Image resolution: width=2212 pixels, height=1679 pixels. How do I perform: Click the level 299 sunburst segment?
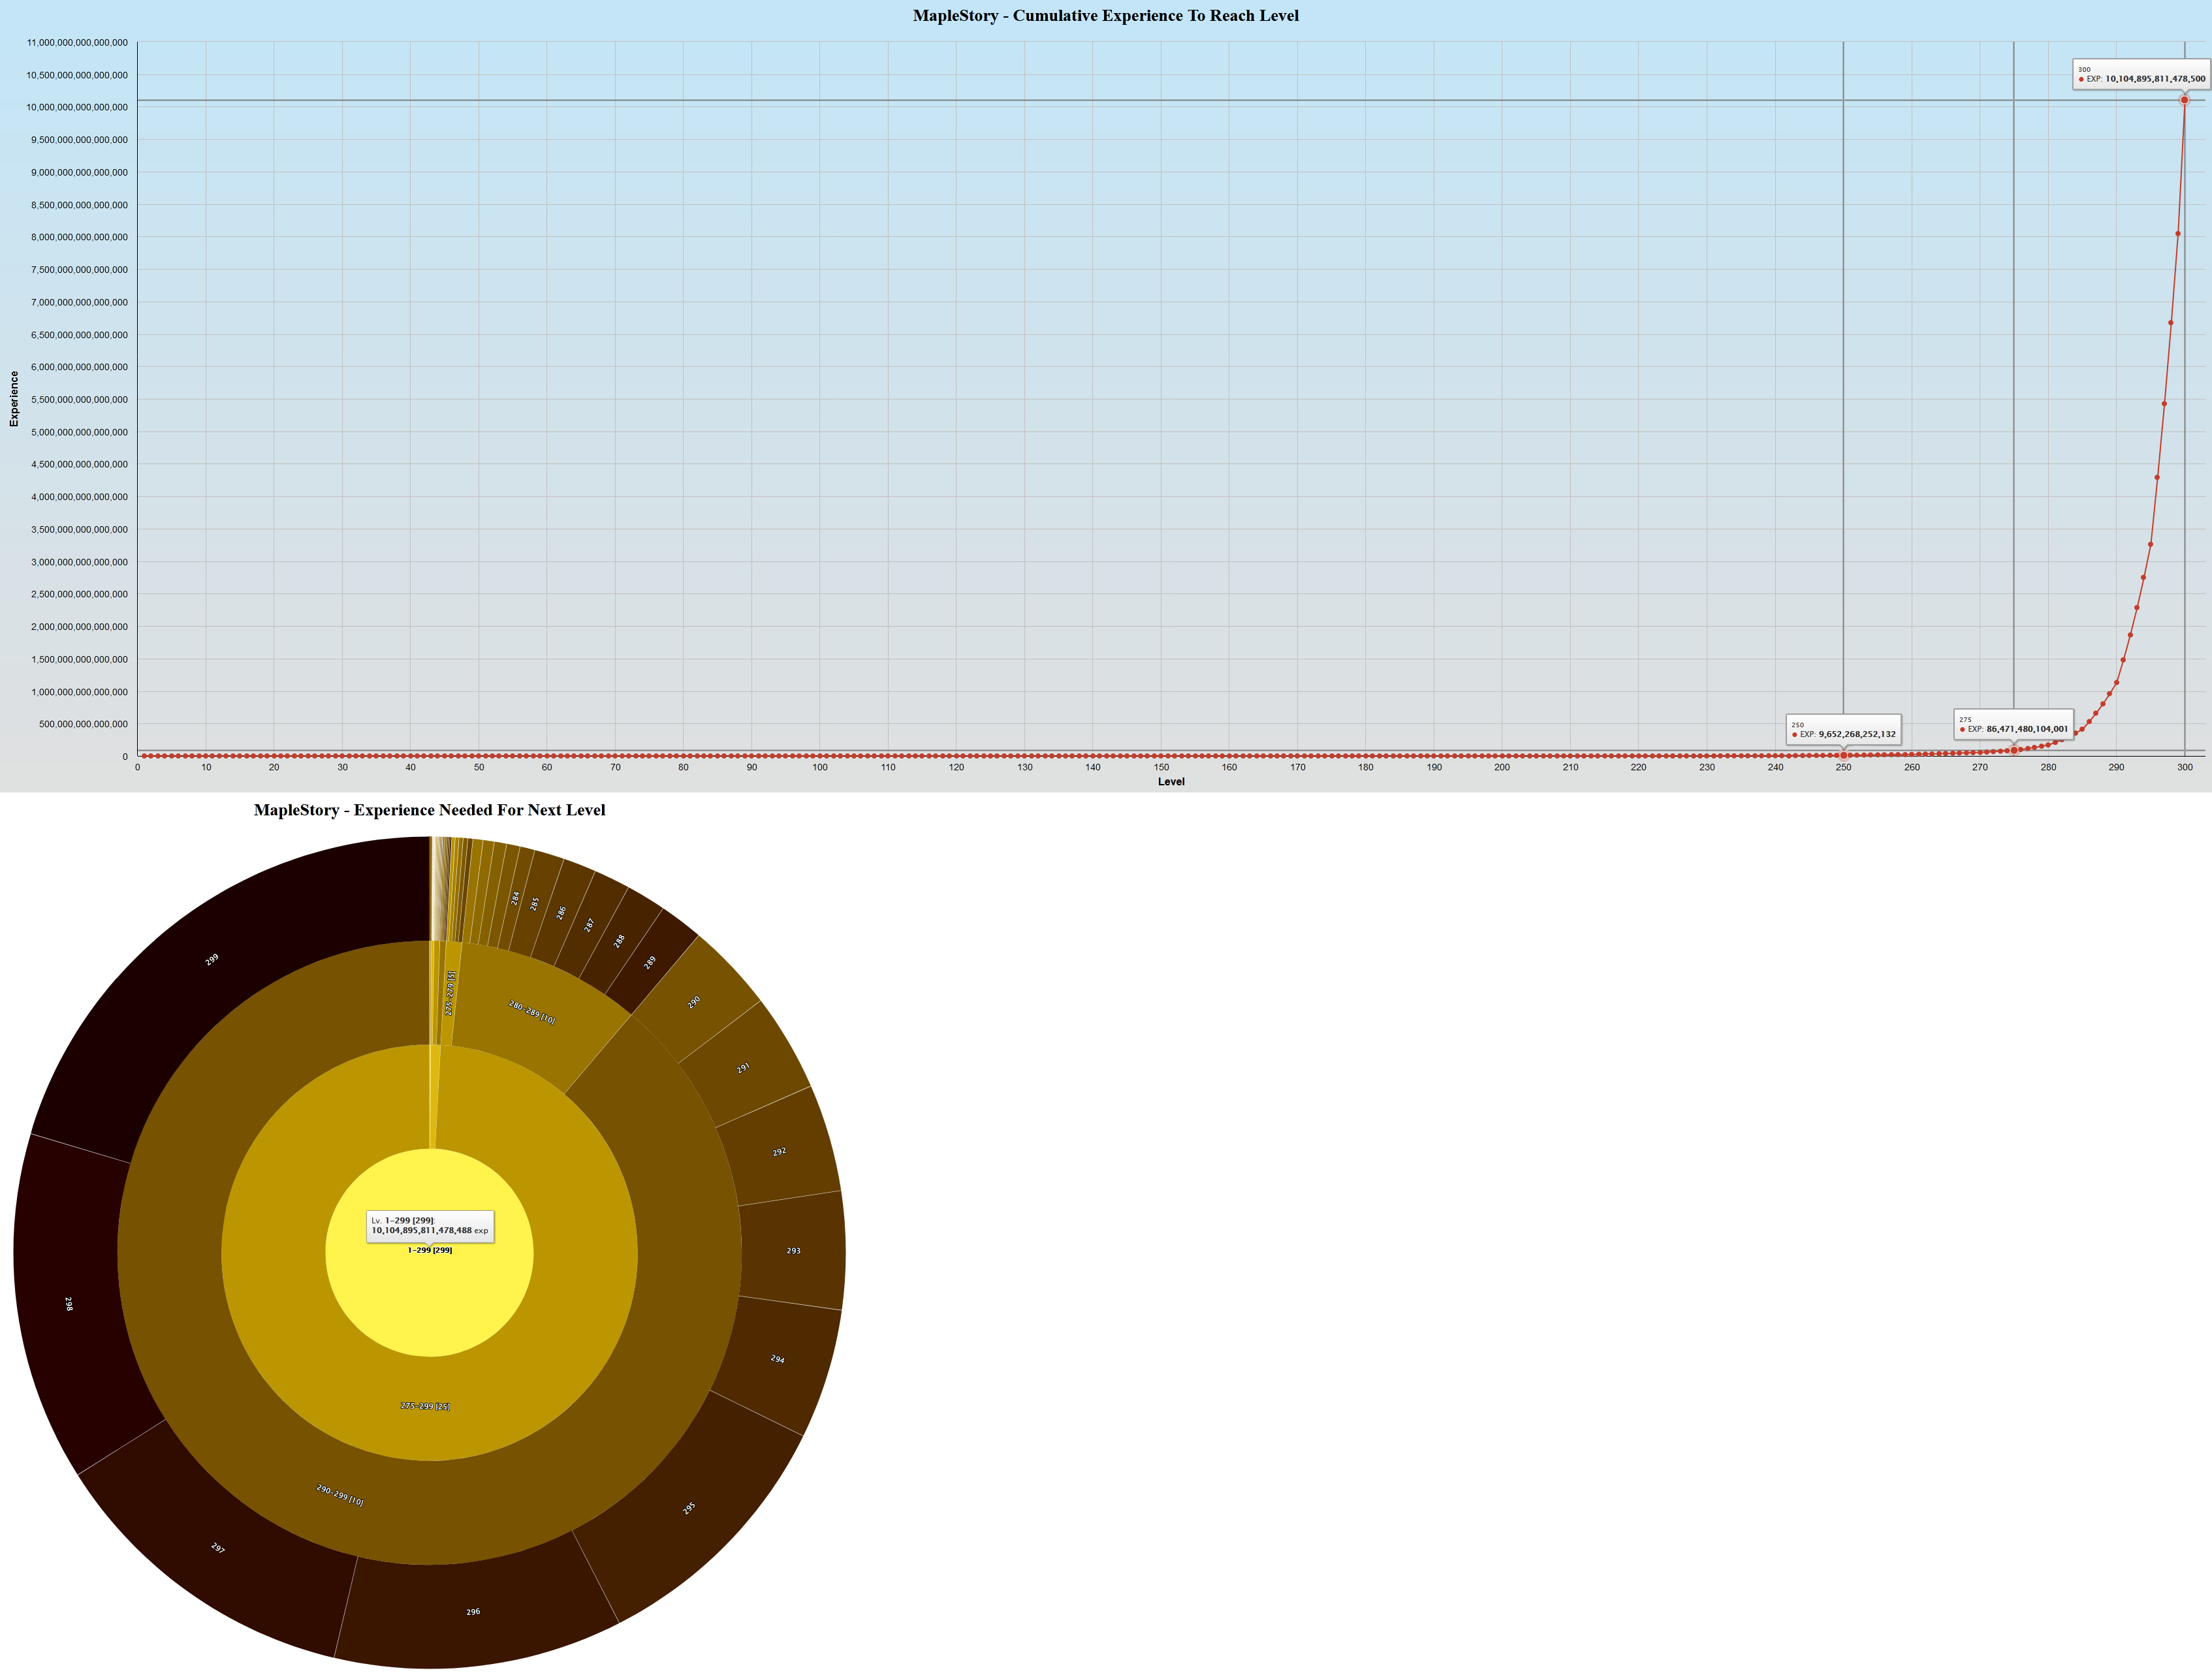point(212,960)
